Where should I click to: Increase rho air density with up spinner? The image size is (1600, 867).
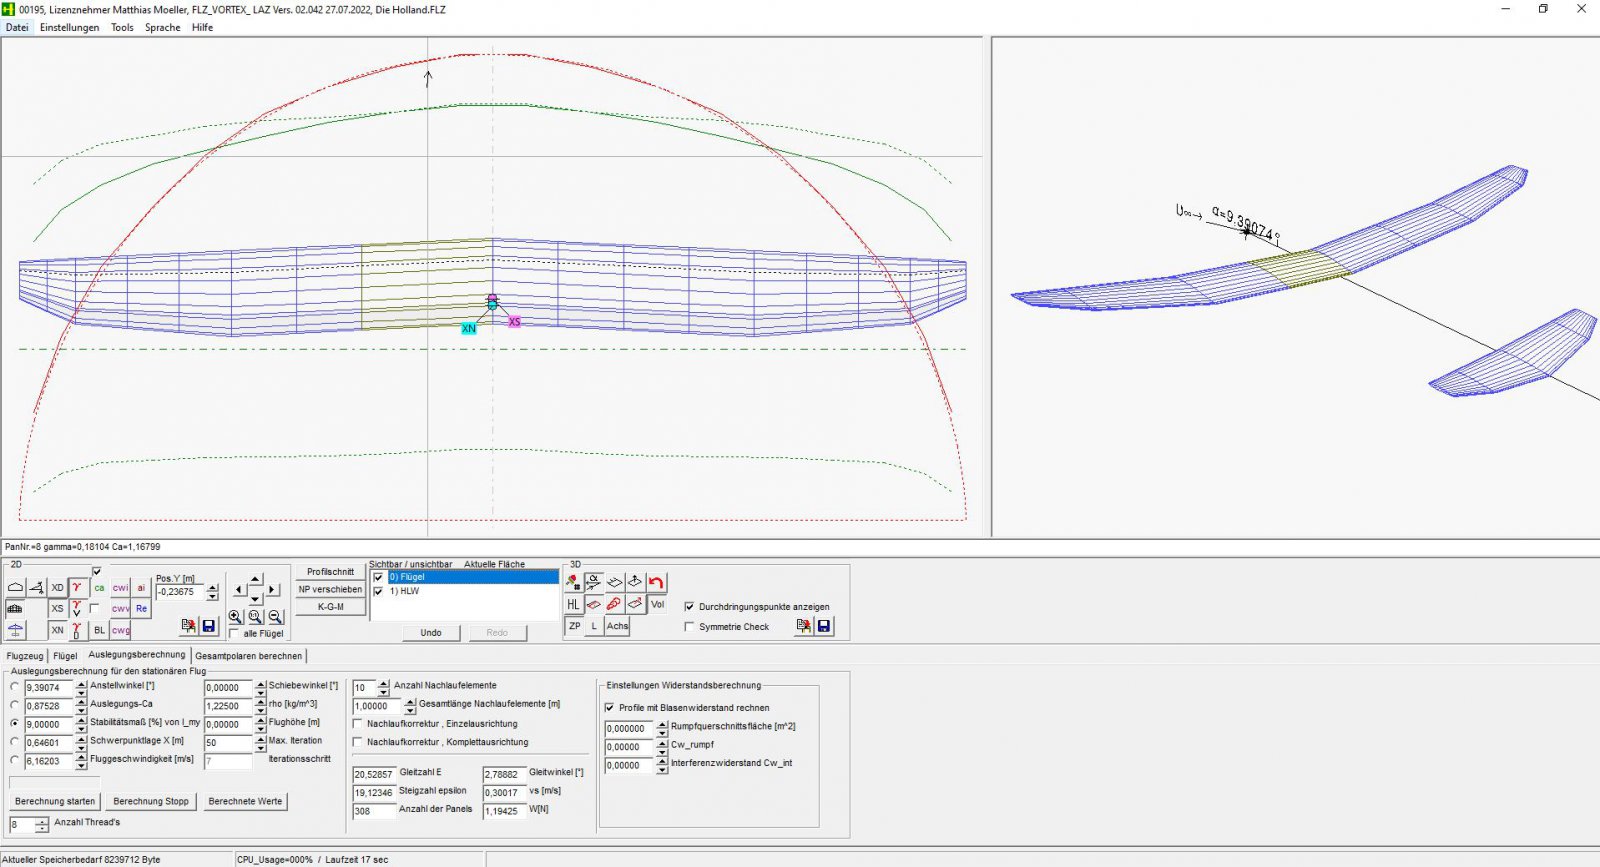260,702
